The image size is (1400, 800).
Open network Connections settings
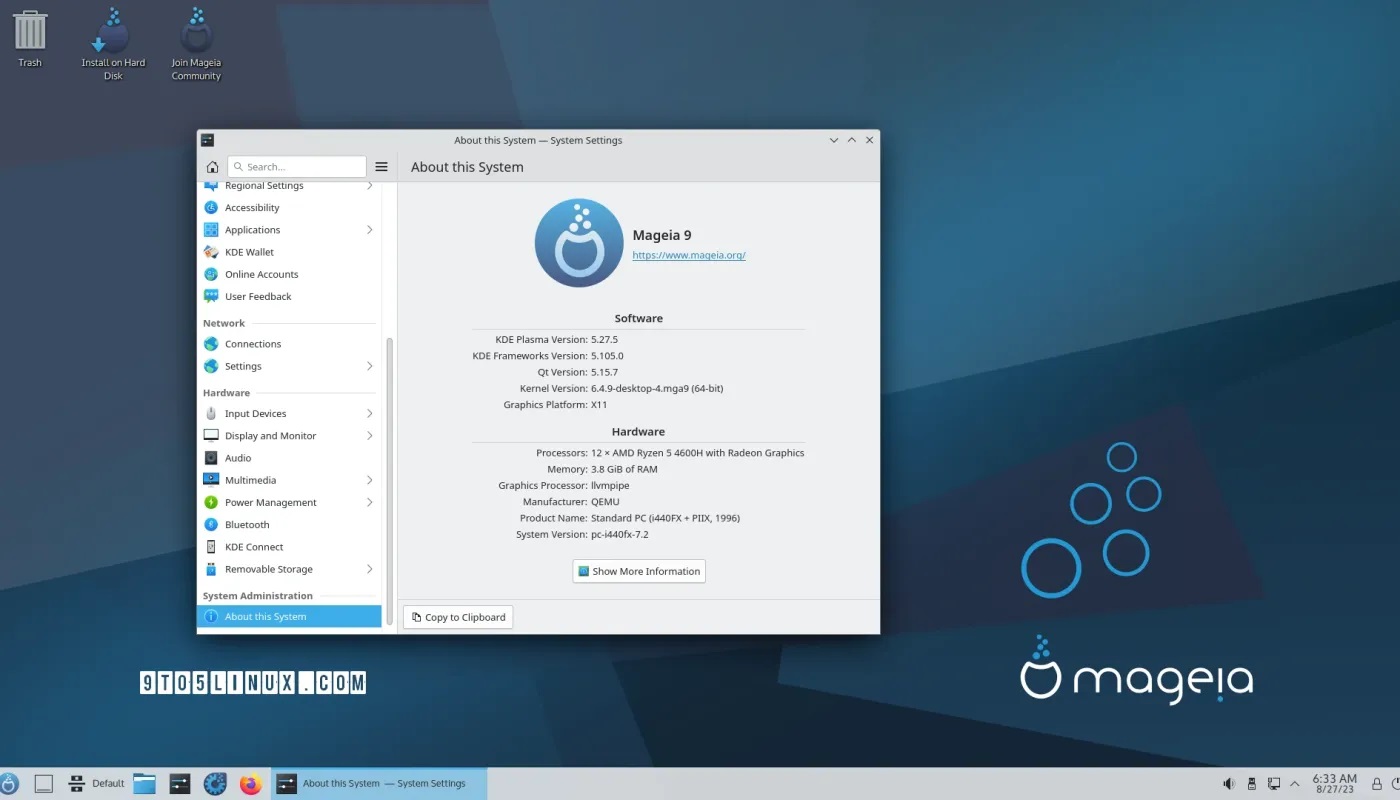(290, 344)
